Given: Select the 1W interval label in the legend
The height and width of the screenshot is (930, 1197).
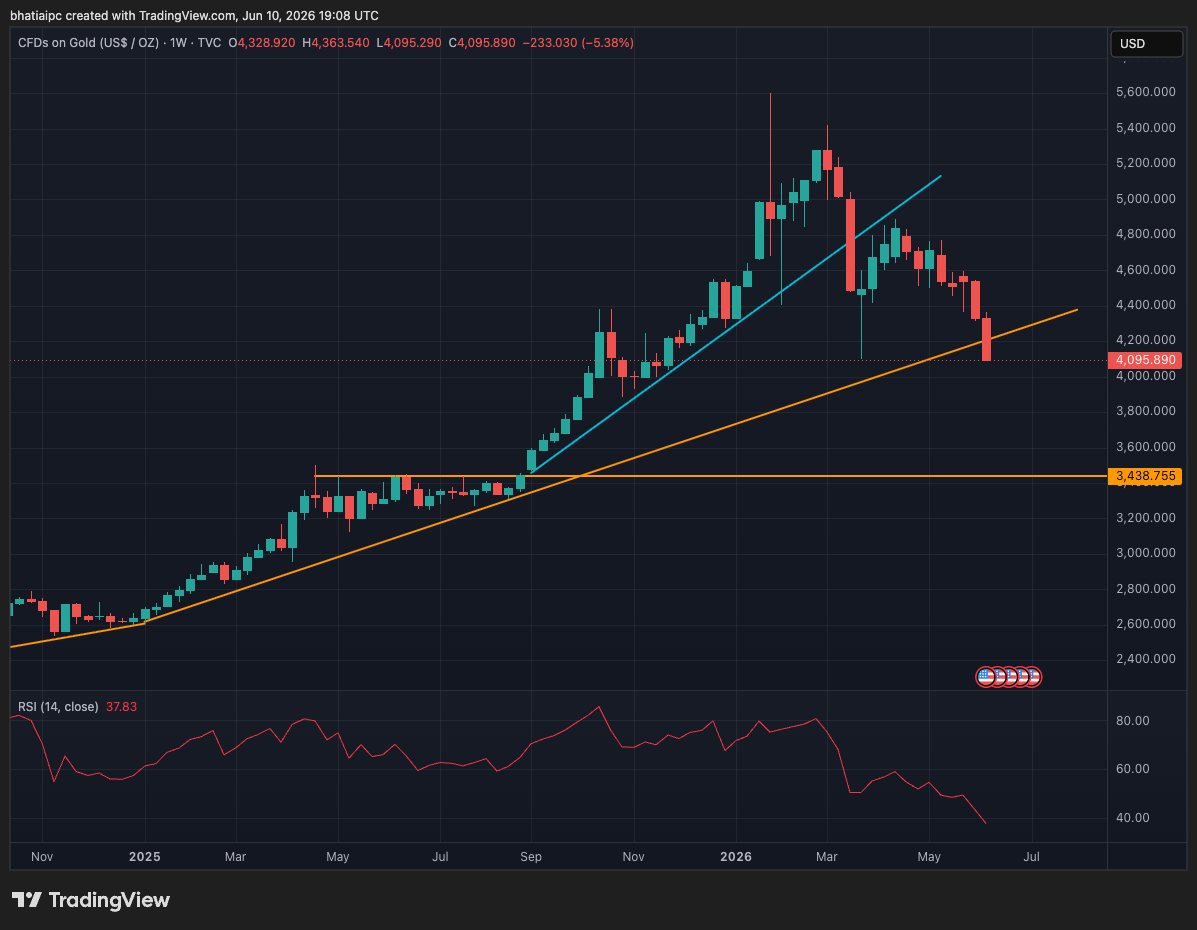Looking at the screenshot, I should (178, 43).
